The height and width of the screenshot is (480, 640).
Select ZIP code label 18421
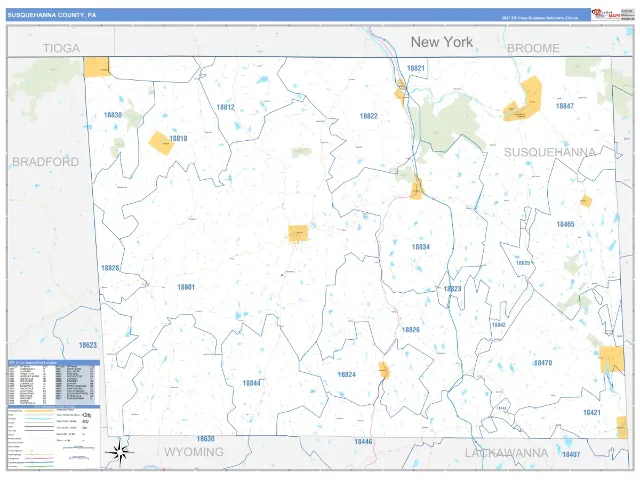[x=591, y=413]
